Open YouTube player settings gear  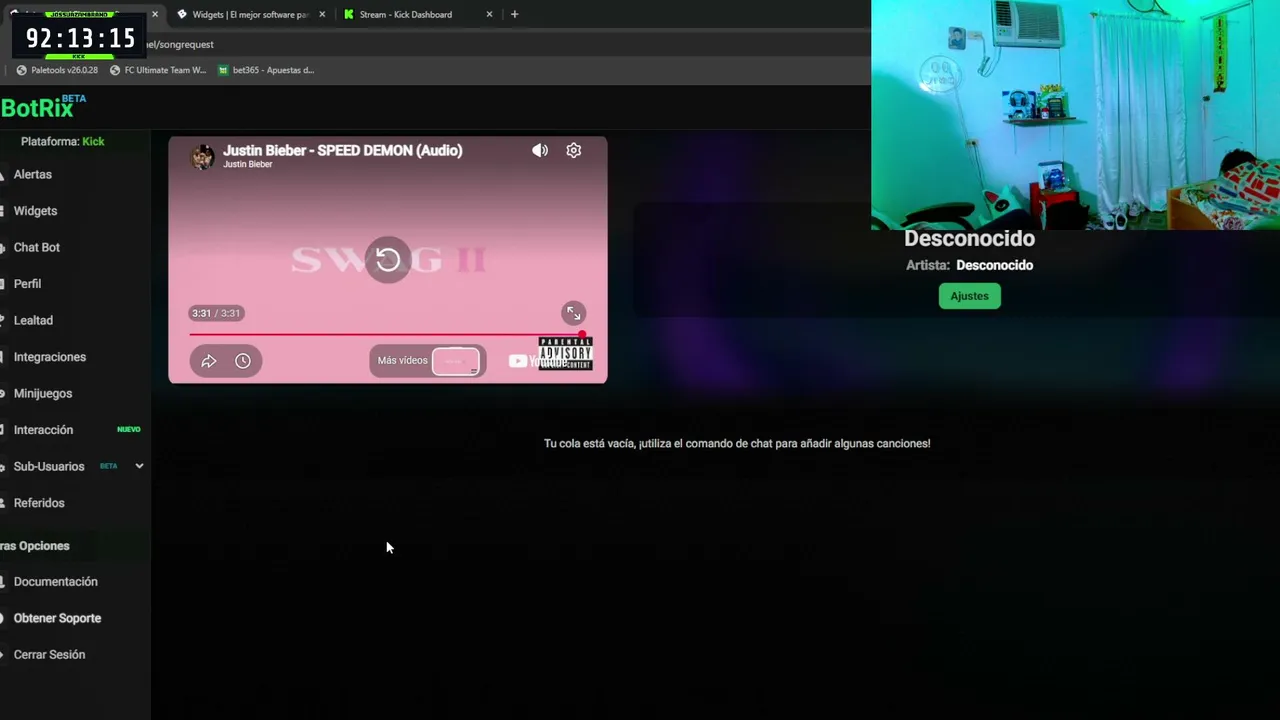coord(573,150)
